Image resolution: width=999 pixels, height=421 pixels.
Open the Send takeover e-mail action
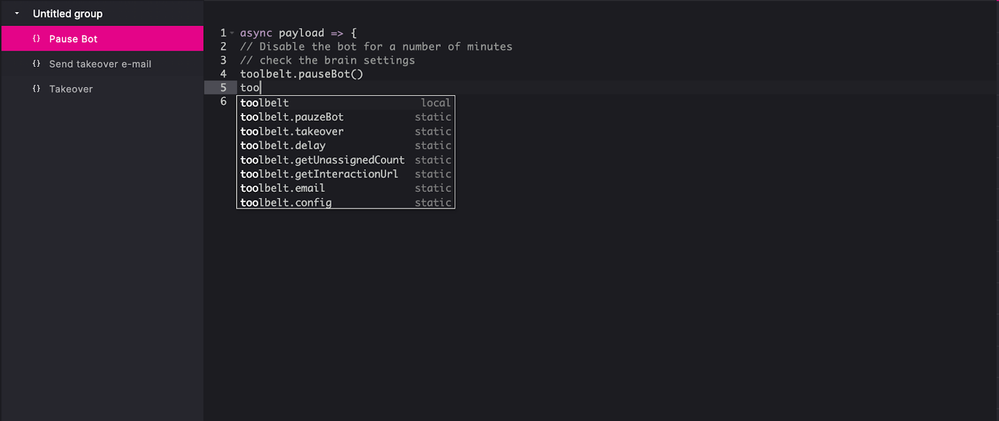(x=102, y=64)
